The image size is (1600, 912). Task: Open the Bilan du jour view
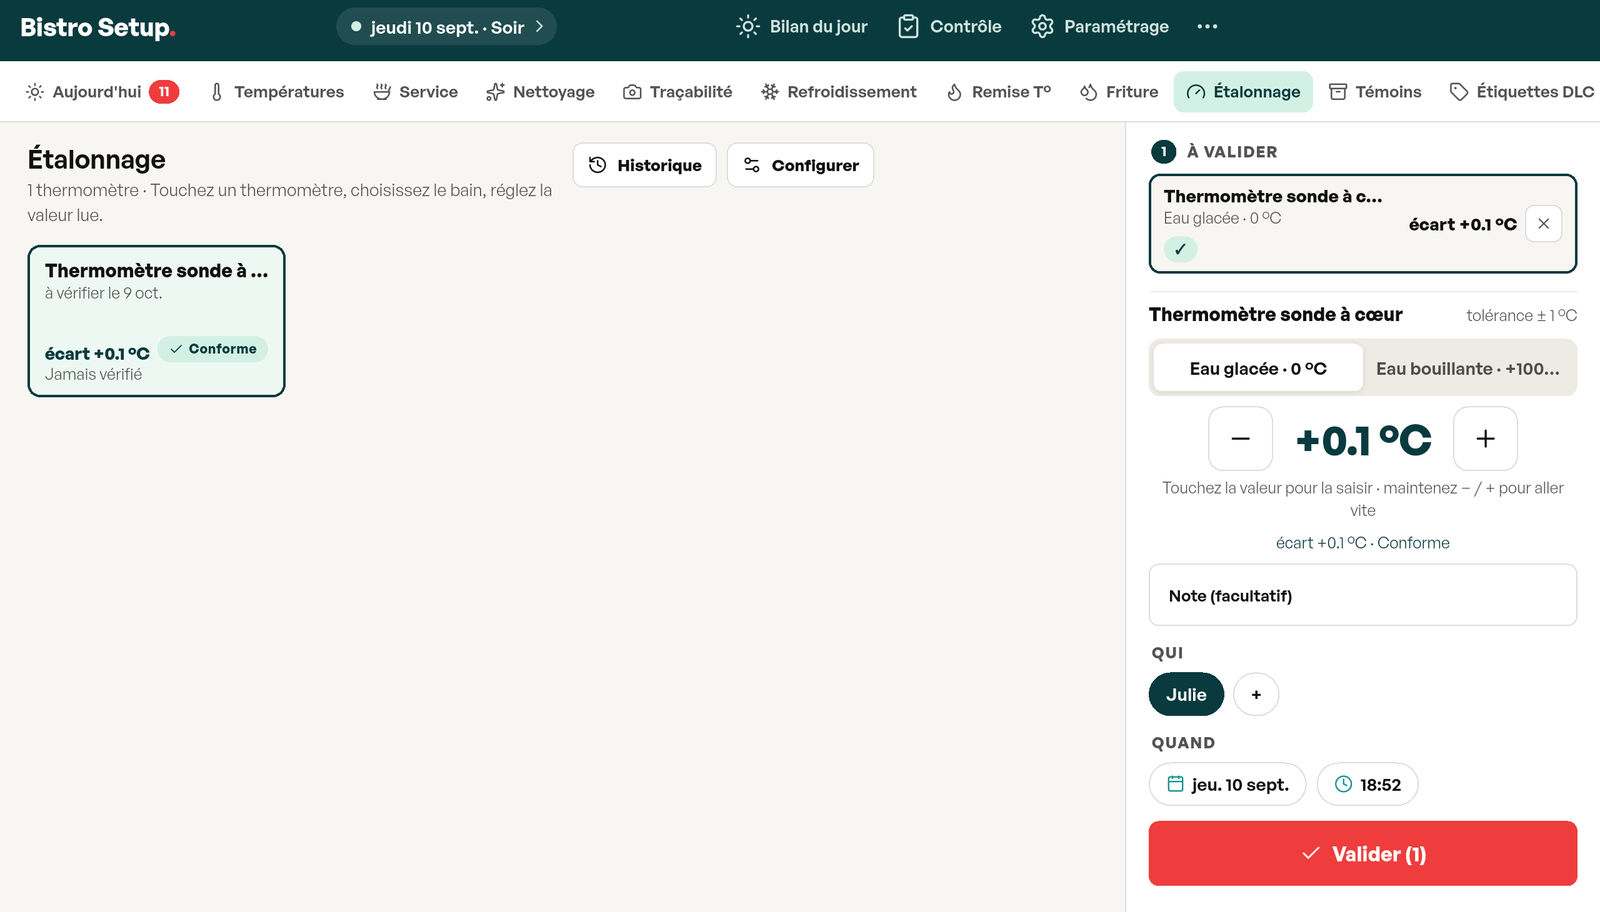tap(802, 27)
